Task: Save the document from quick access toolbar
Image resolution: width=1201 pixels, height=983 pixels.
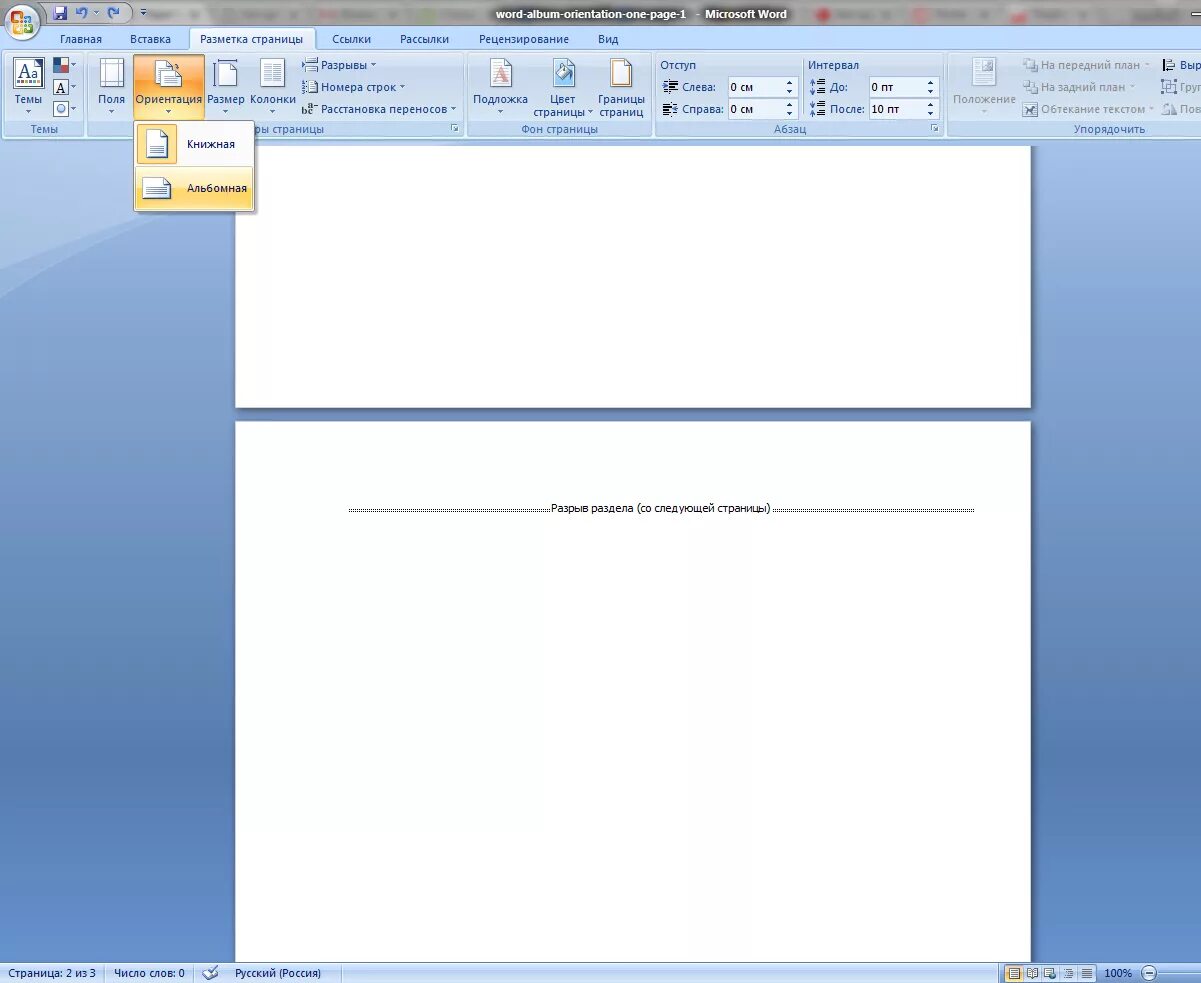Action: point(61,14)
